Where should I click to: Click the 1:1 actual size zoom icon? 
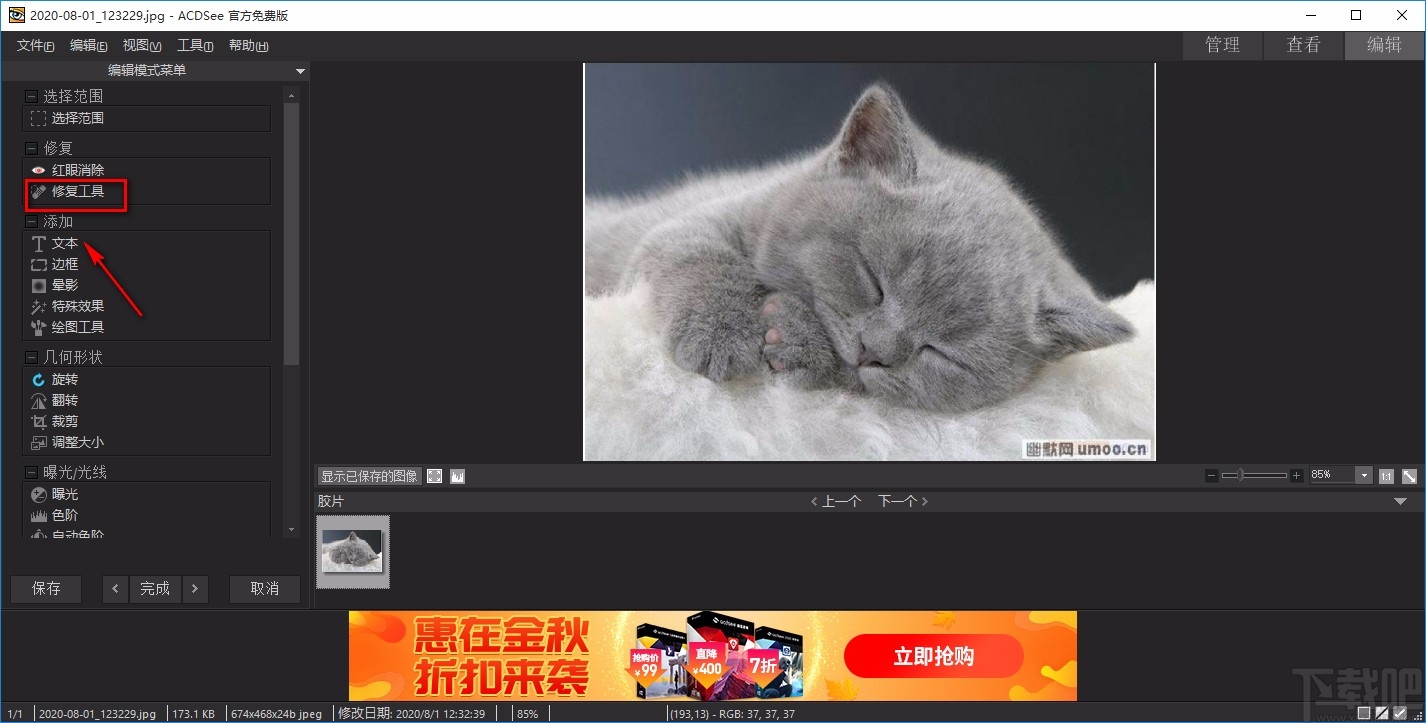(x=1385, y=475)
